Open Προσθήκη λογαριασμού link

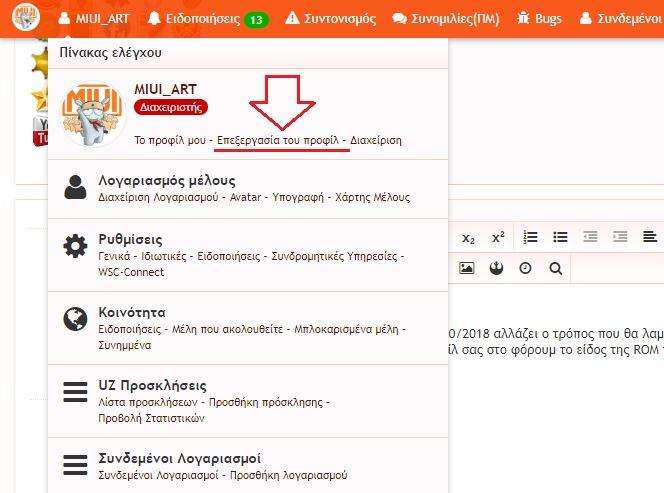(x=299, y=474)
